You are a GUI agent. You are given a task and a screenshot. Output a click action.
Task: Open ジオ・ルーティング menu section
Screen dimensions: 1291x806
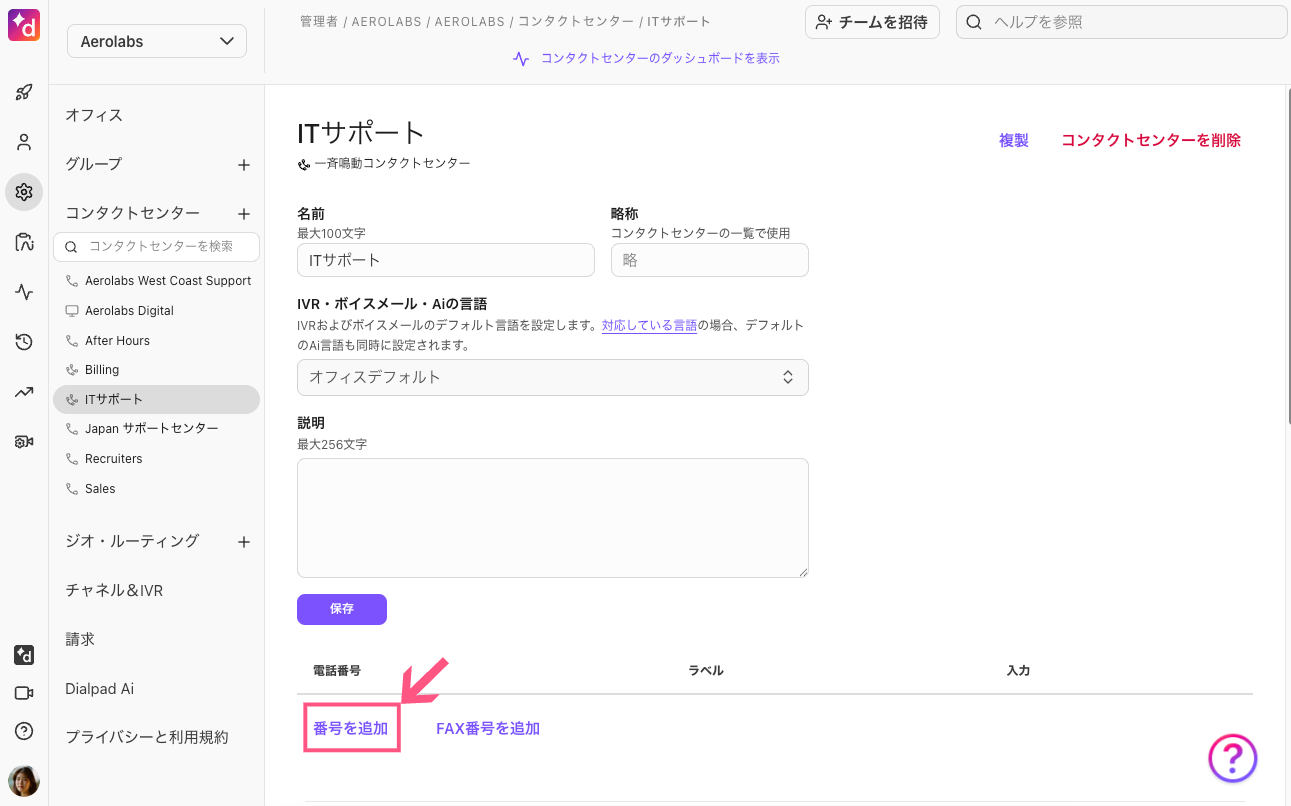[132, 541]
